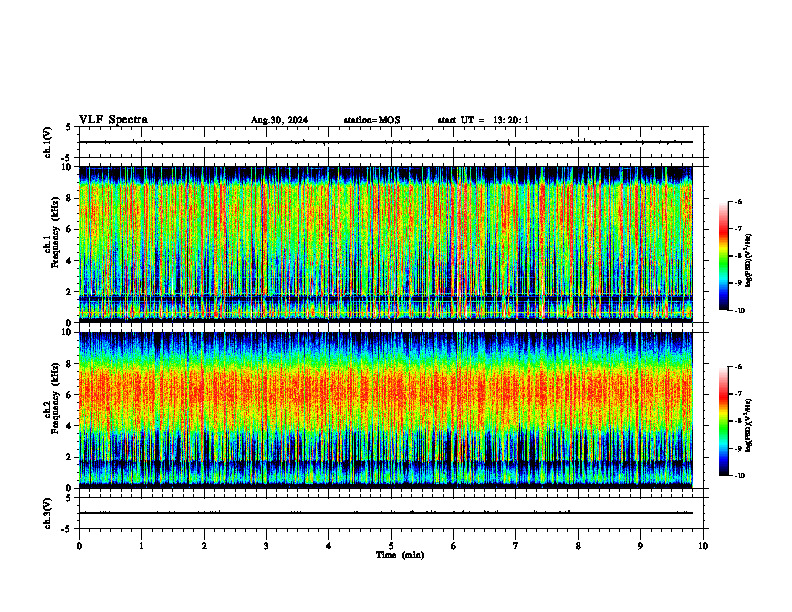792x612 pixels.
Task: Click the ch.2 frequency axis "4" tick label
Action: pos(70,426)
